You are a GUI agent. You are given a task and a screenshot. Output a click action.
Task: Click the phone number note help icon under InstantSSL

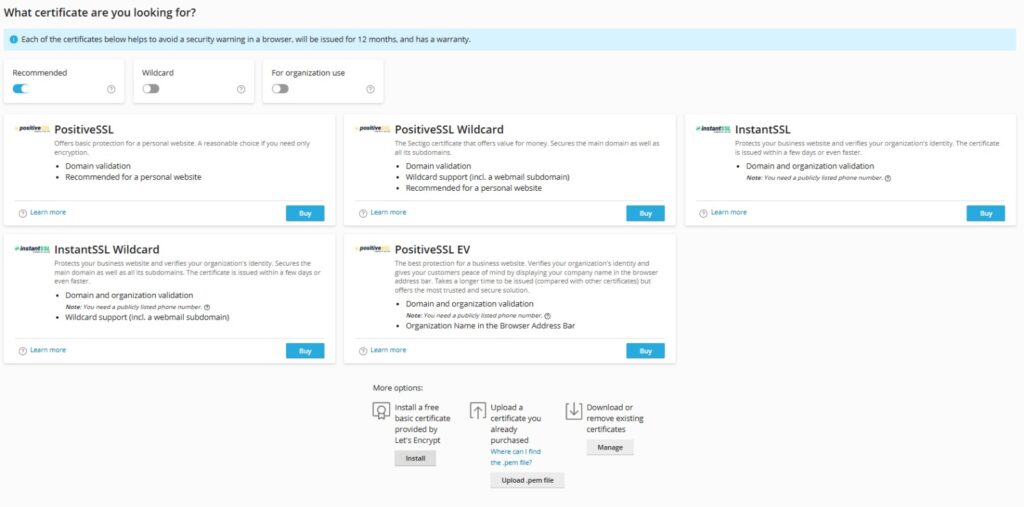(888, 178)
